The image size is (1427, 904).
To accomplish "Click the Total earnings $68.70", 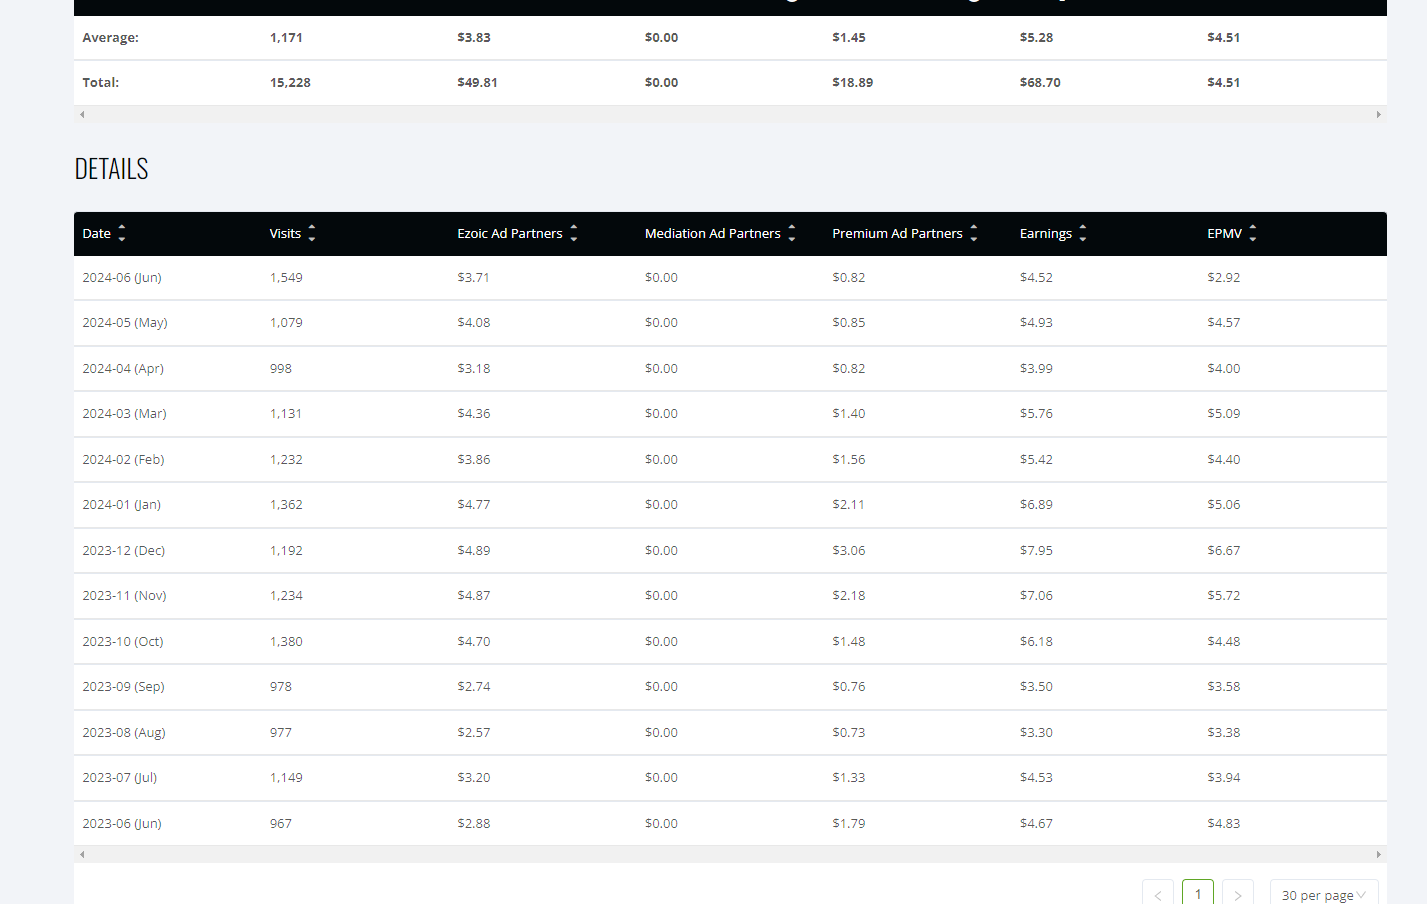I will pos(1040,83).
